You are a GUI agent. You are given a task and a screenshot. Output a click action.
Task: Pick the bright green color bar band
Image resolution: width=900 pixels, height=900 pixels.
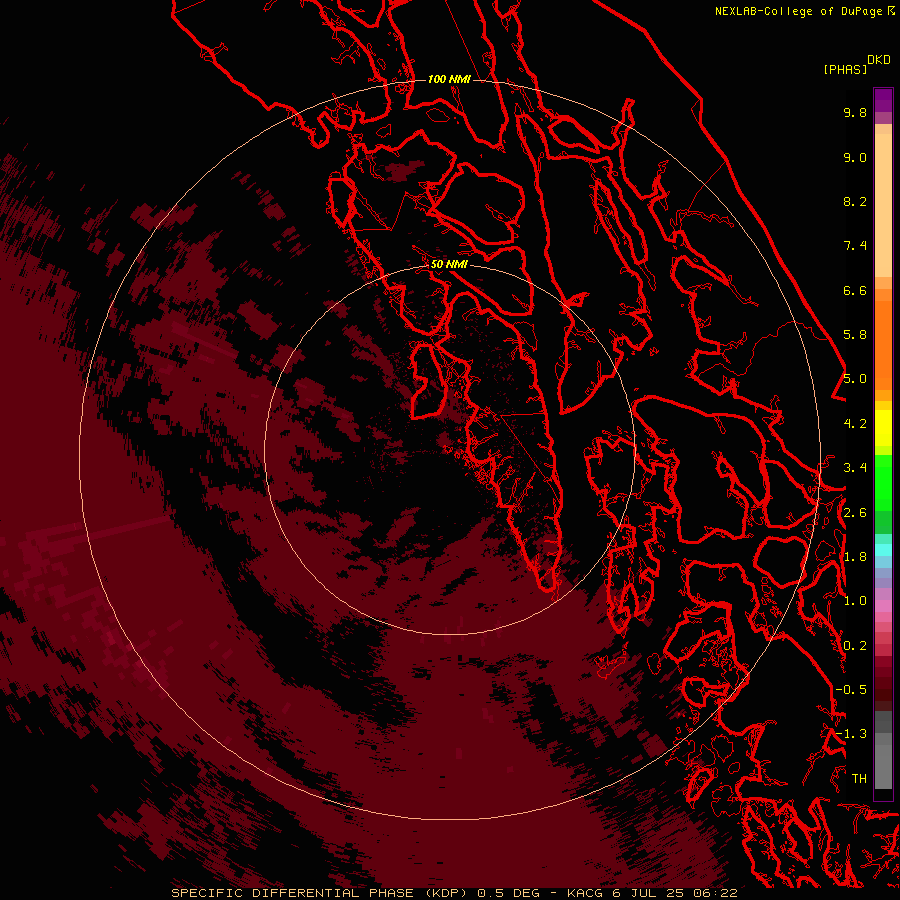point(883,481)
